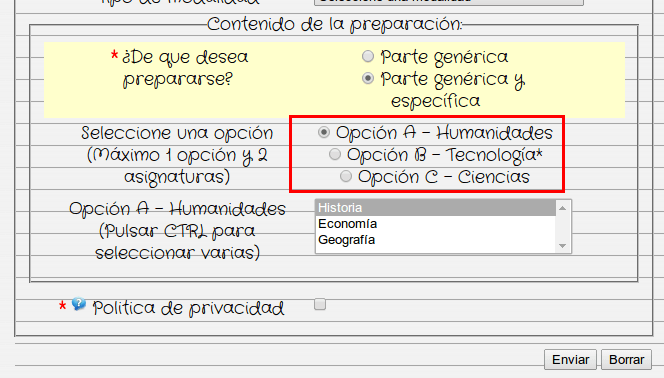
Task: Click the 'Política de privacidad' label text
Action: point(188,308)
